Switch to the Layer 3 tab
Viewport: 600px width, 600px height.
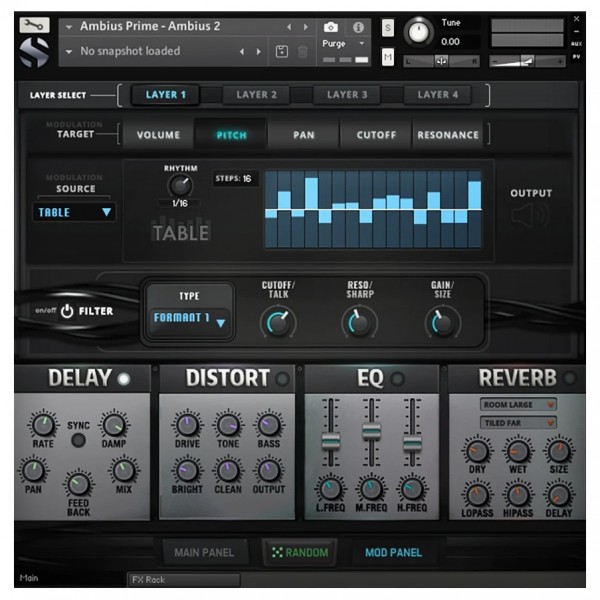pos(347,95)
